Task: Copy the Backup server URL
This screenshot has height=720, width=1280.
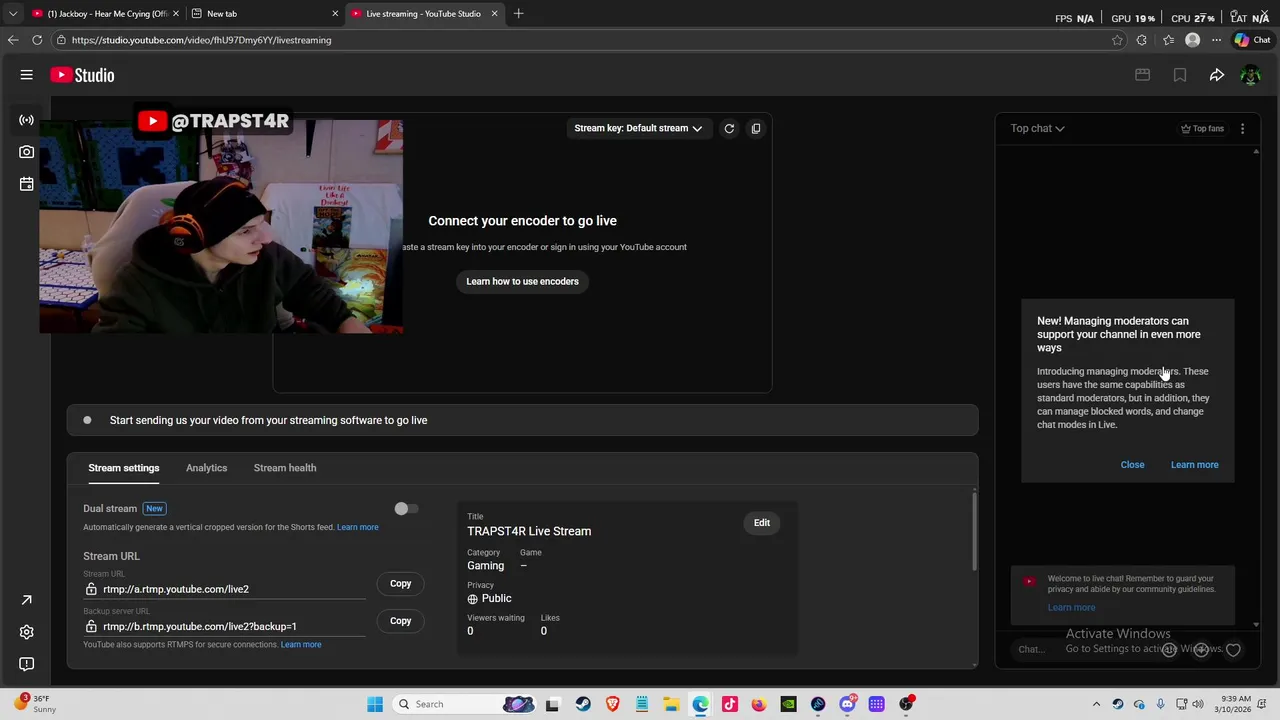Action: [400, 621]
